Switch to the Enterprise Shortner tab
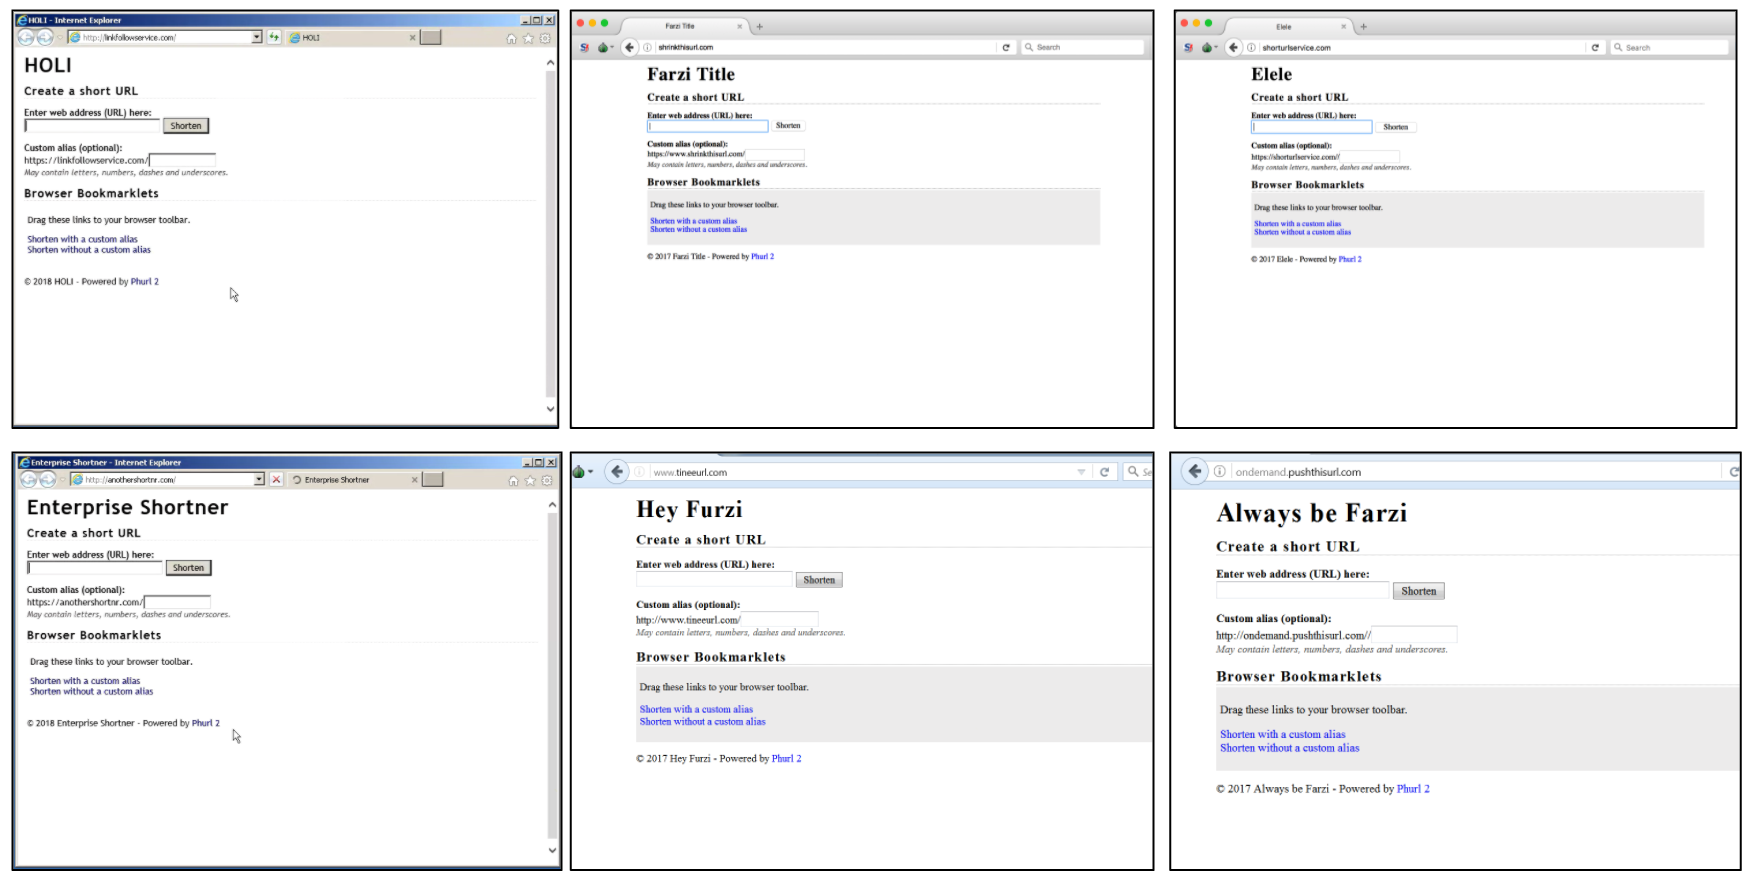Viewport: 1763px width, 891px height. pyautogui.click(x=337, y=480)
